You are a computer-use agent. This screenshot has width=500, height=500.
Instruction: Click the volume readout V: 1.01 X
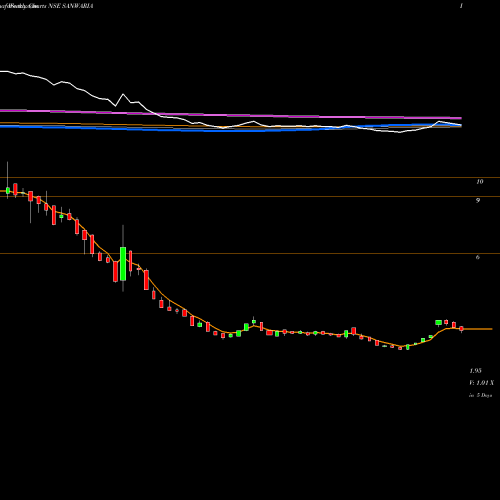pos(482,383)
